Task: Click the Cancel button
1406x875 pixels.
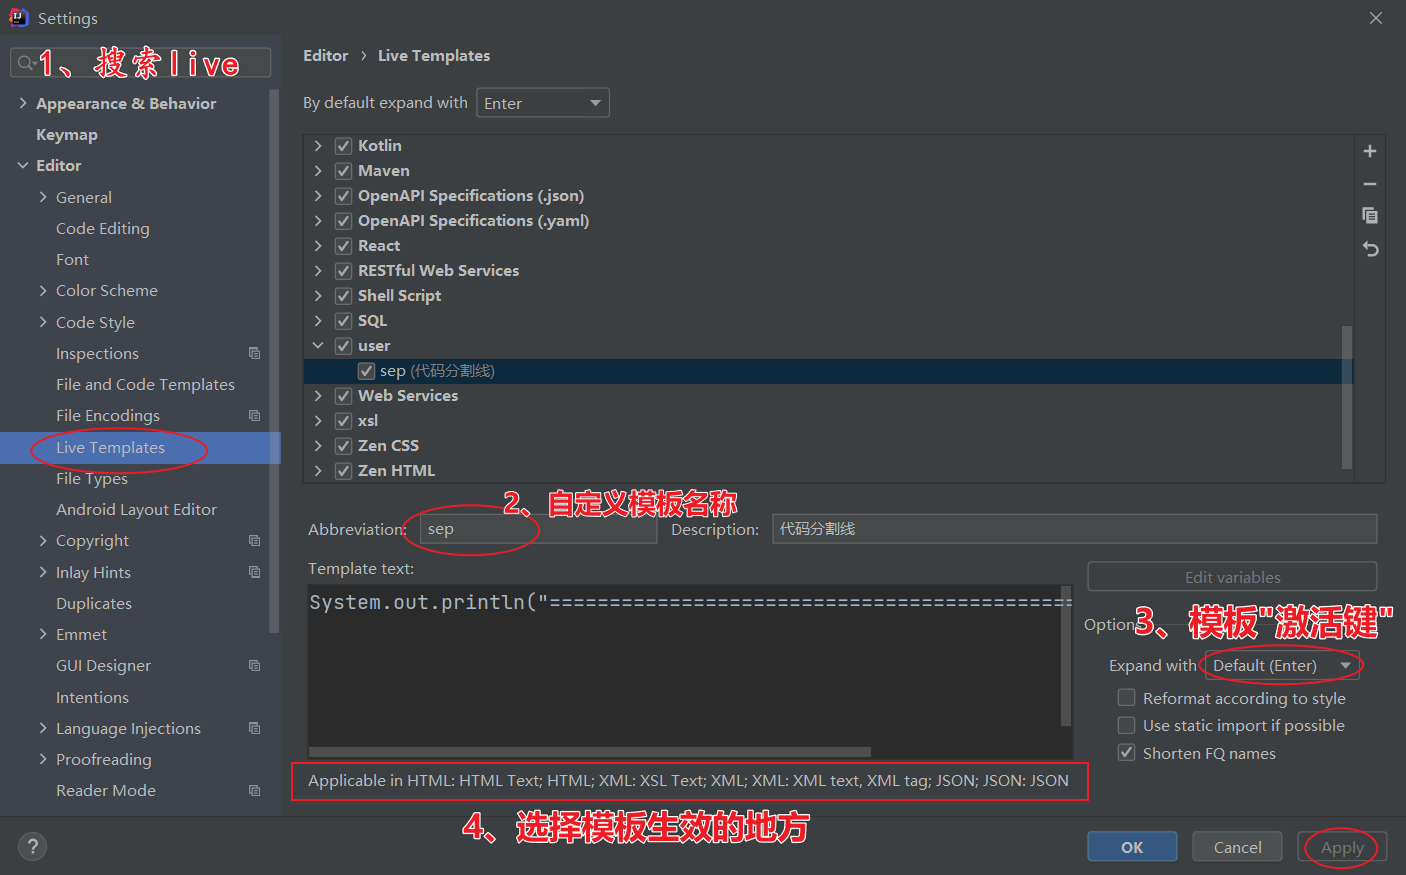Action: pyautogui.click(x=1238, y=847)
